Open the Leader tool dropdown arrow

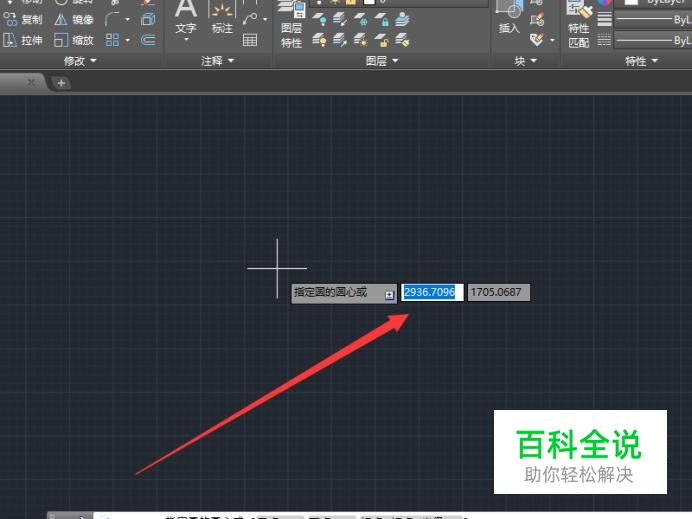pyautogui.click(x=265, y=19)
